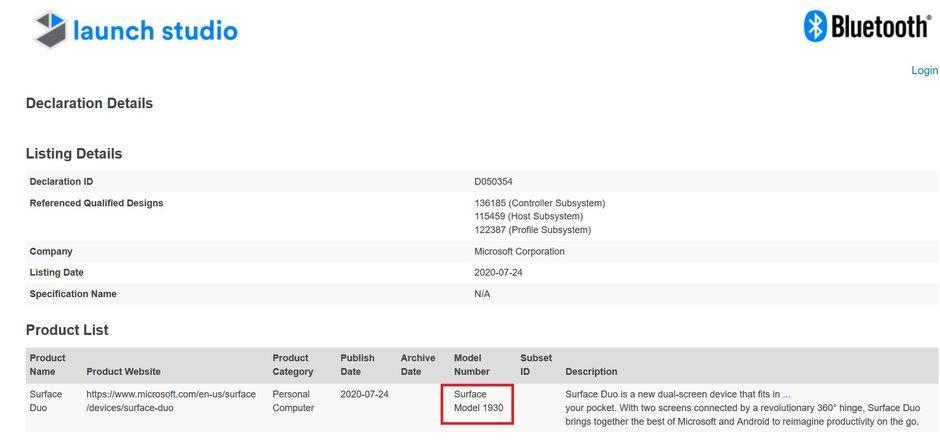
Task: Select the N/A specification value
Action: (x=482, y=294)
